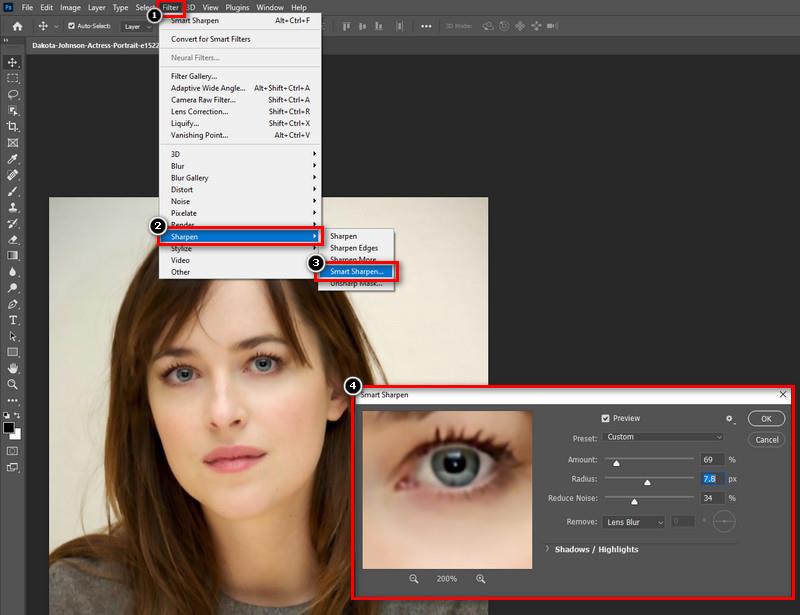Choose Camera Raw Filter... menu entry

point(240,100)
